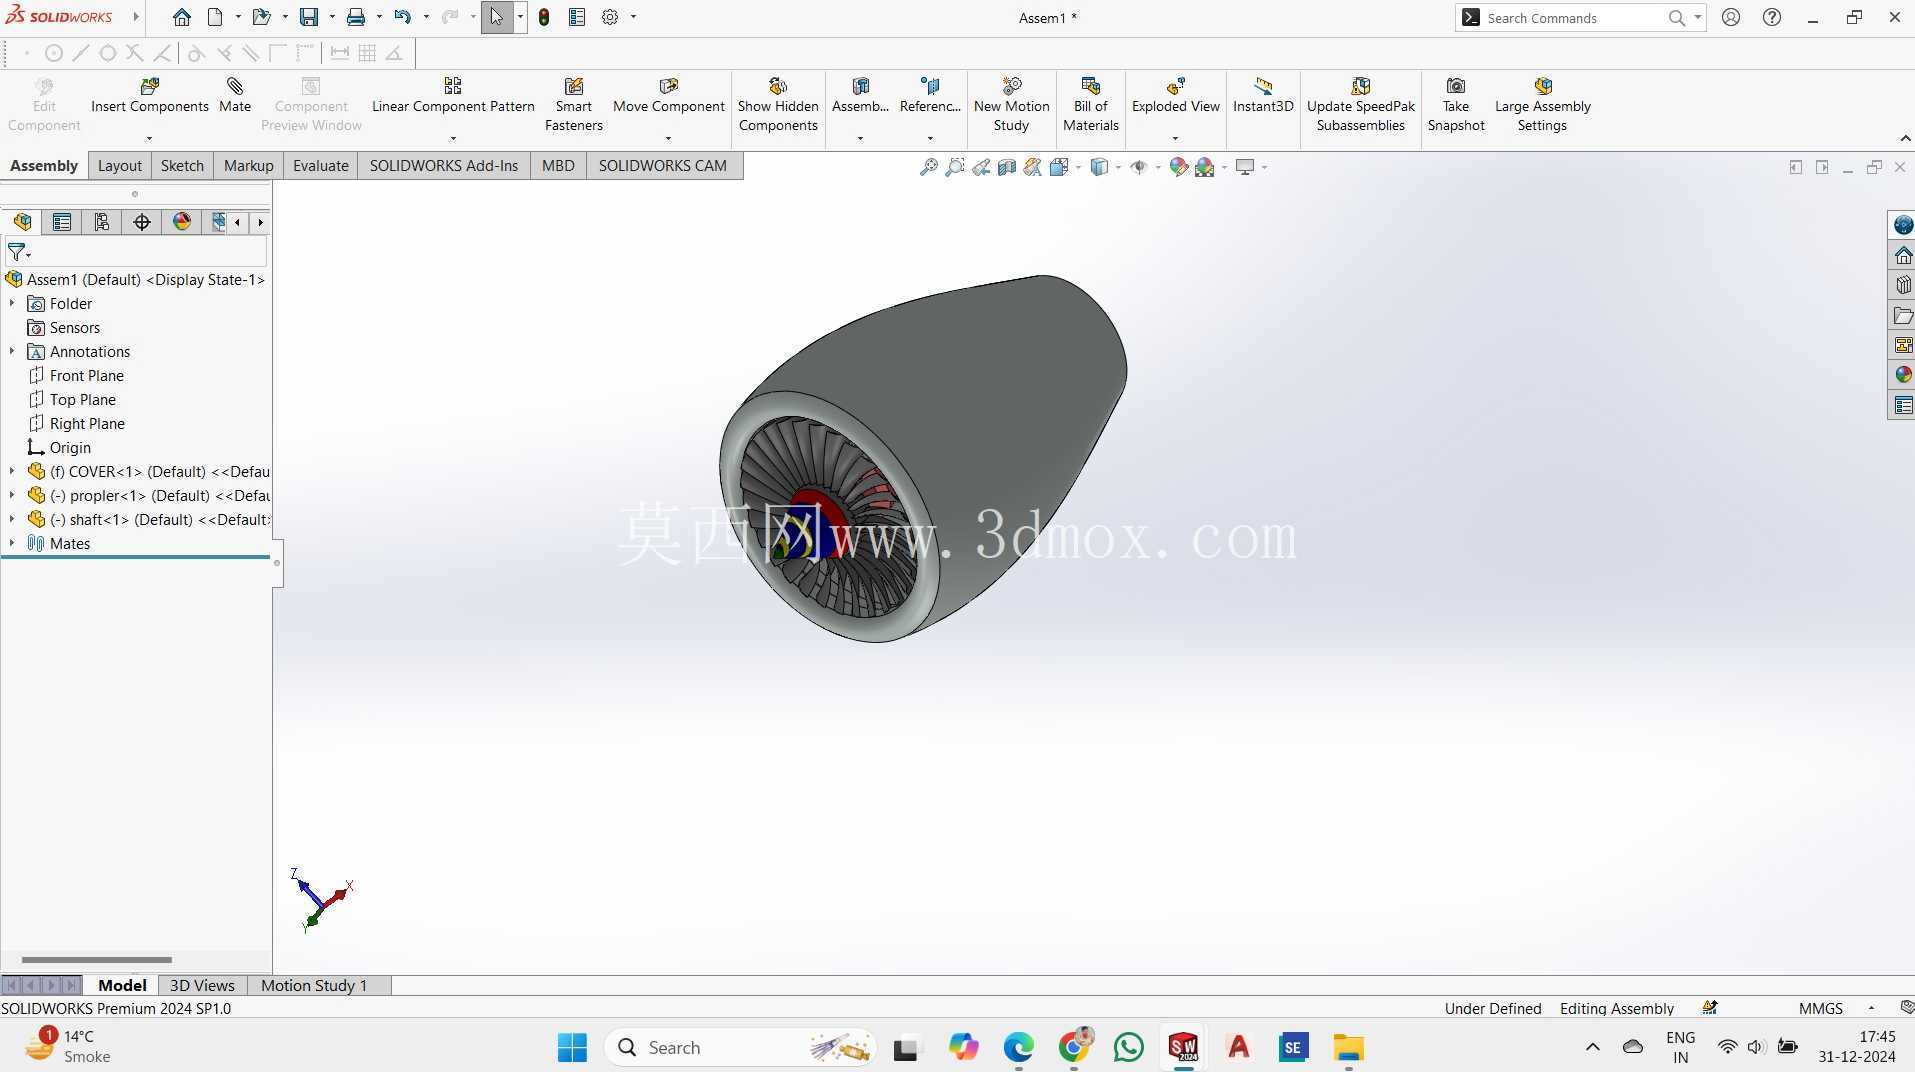The height and width of the screenshot is (1072, 1915).
Task: Click the Home icon in the title bar
Action: (x=181, y=17)
